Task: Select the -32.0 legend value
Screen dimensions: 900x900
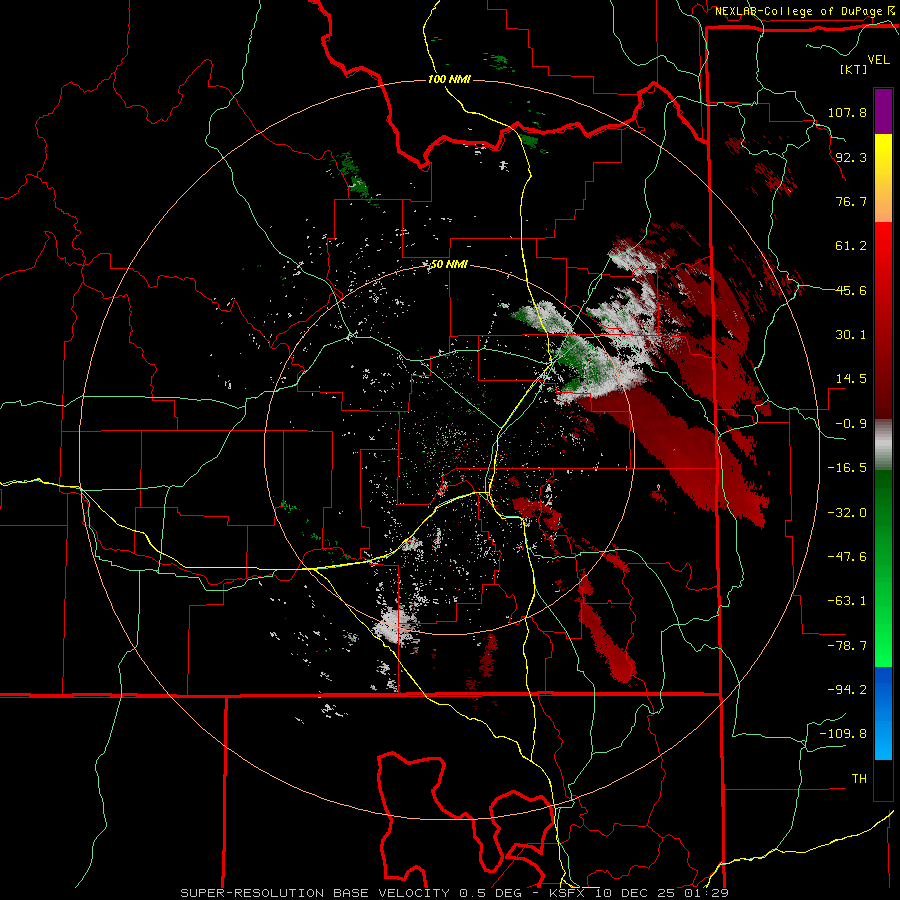Action: (847, 513)
